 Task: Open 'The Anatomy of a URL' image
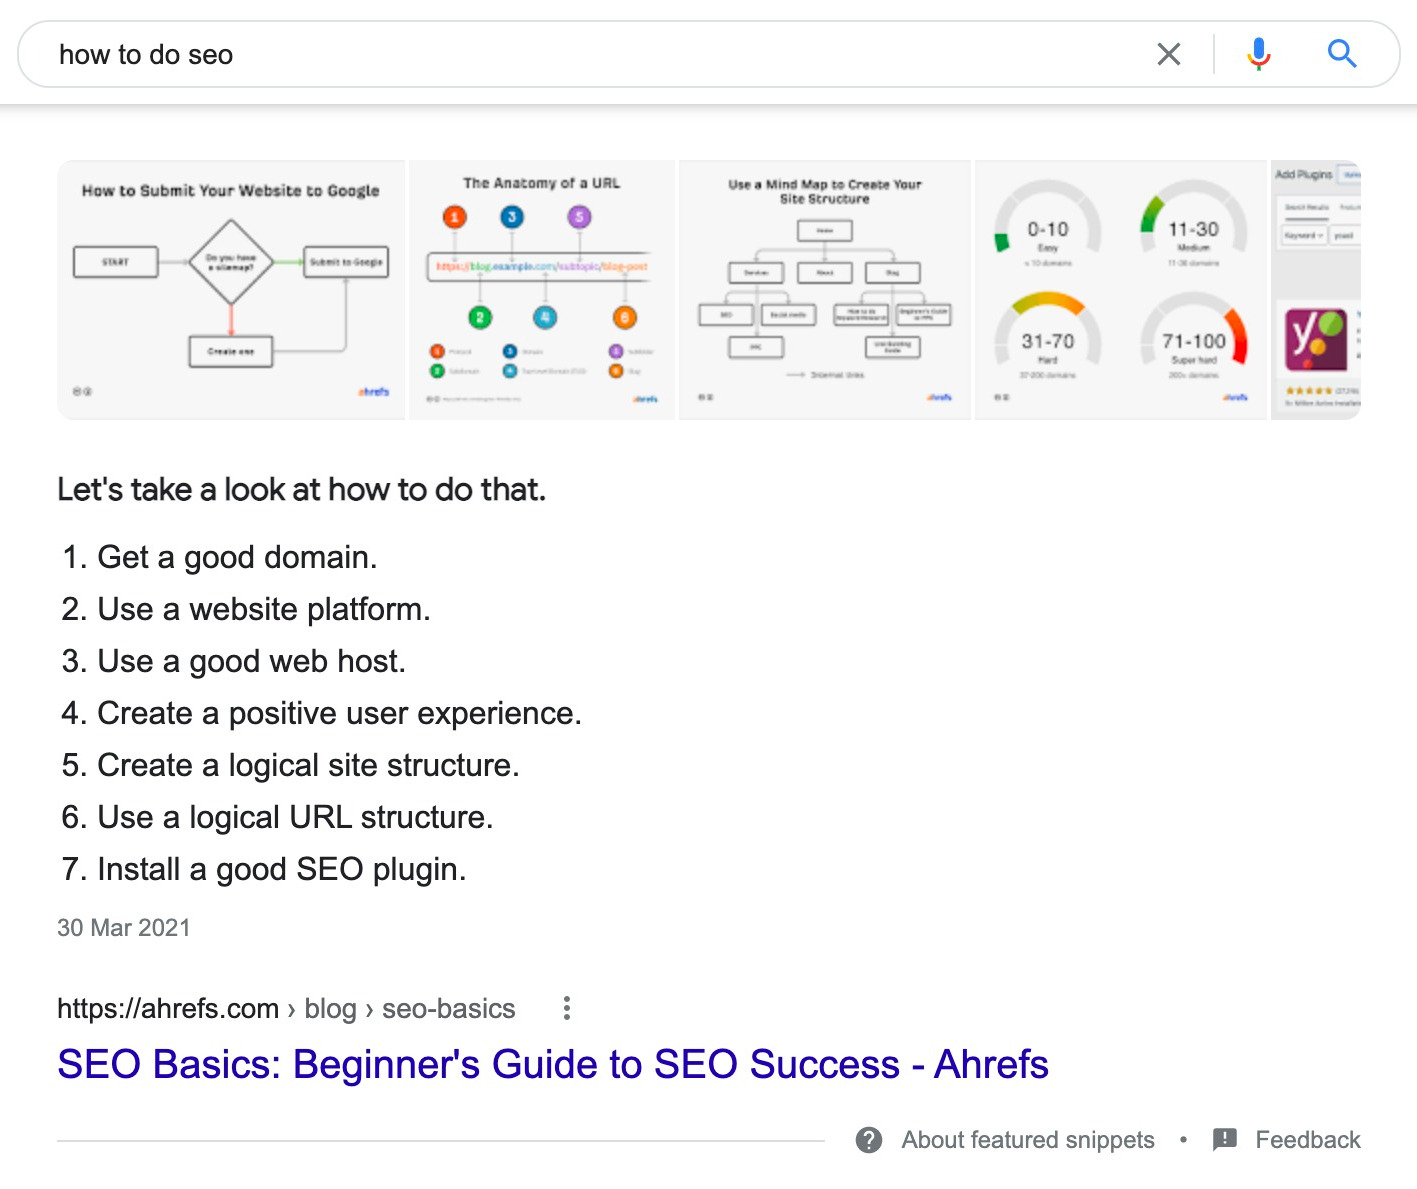(540, 289)
